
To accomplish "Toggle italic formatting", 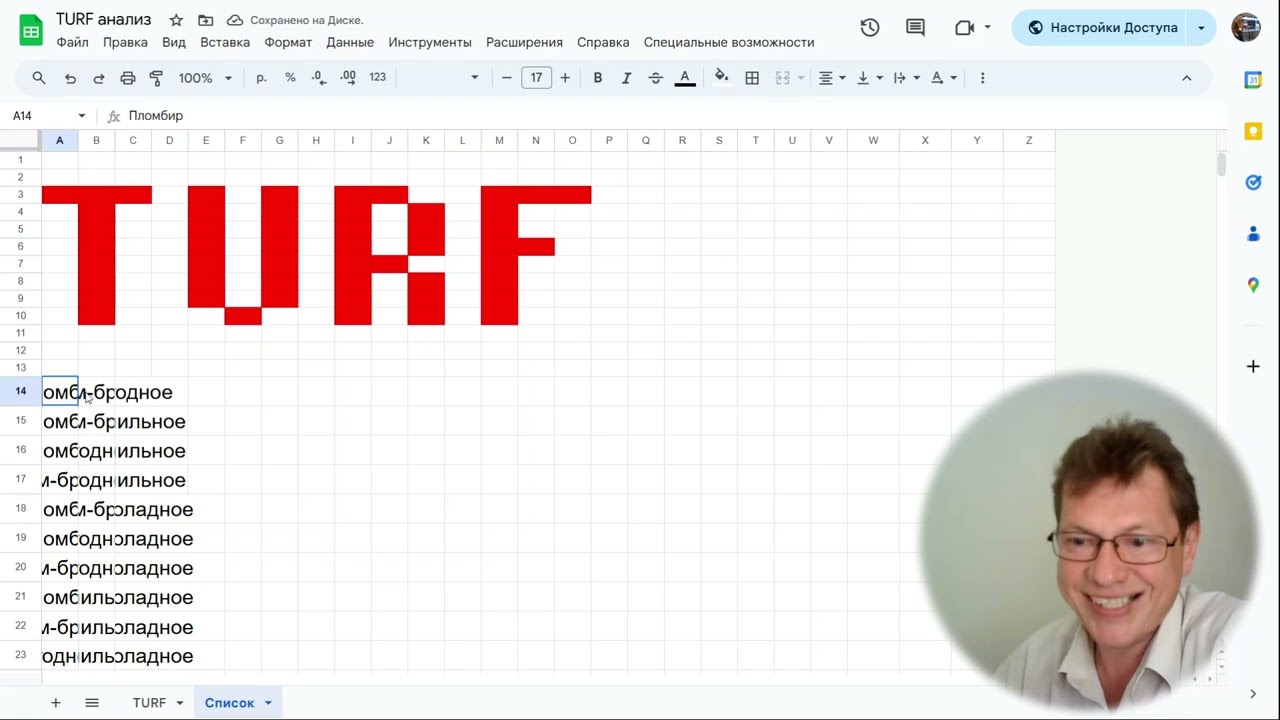I will point(627,77).
